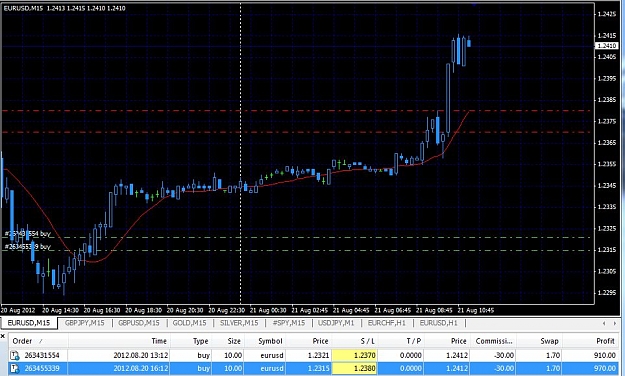625x376 pixels.
Task: Switch to the EURUSD,H1 chart tab
Action: (438, 323)
